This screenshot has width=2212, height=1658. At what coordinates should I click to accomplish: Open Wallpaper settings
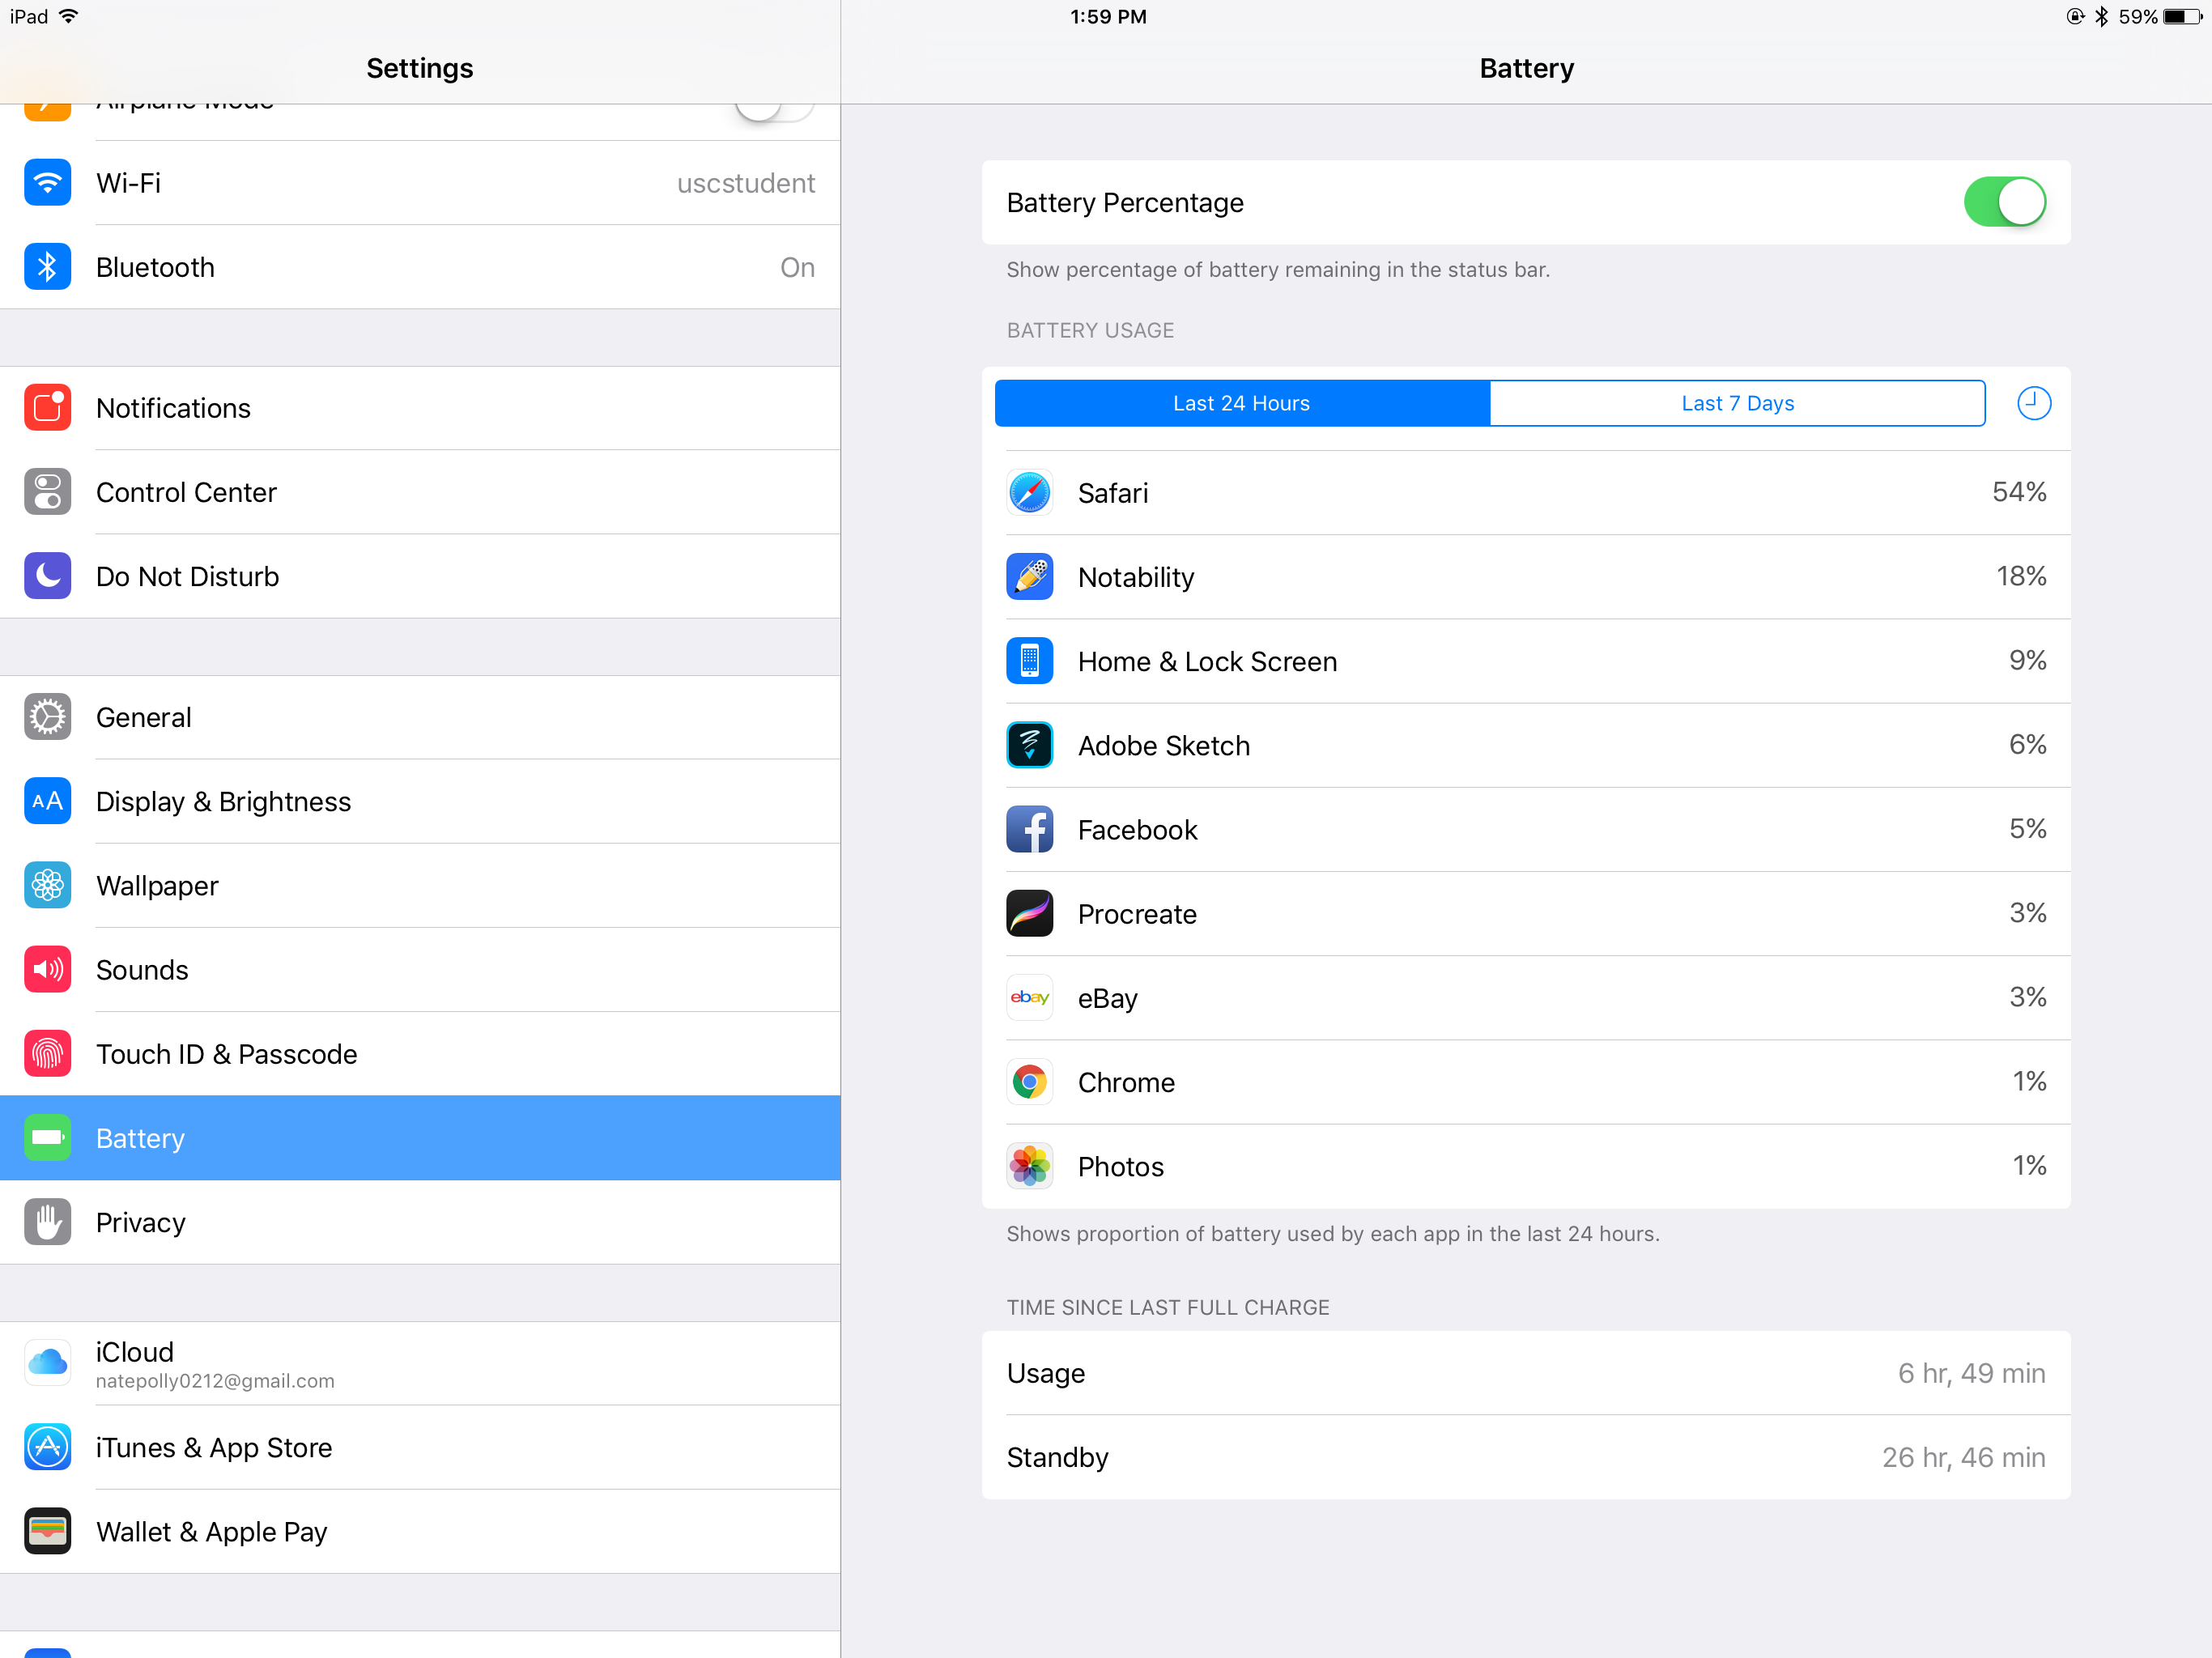tap(420, 885)
